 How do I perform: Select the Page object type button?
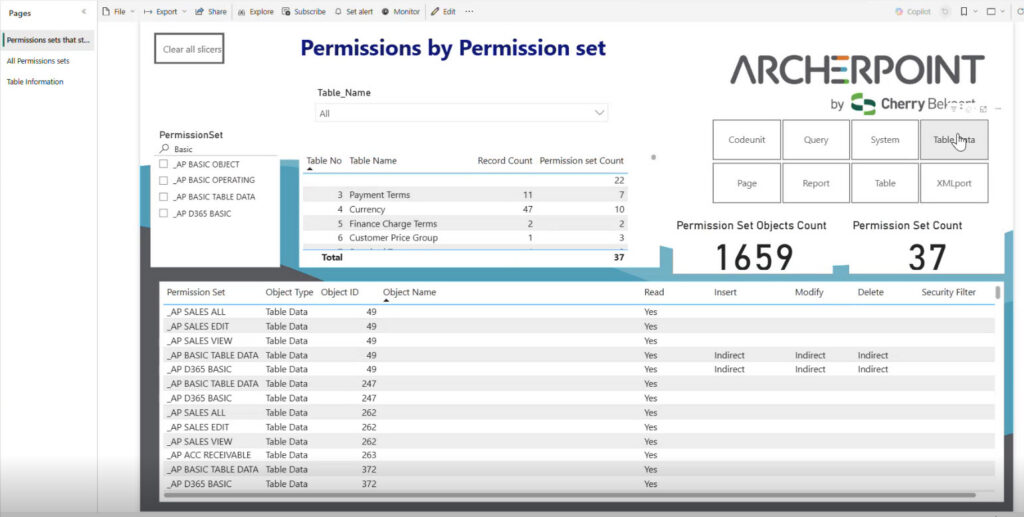coord(746,183)
